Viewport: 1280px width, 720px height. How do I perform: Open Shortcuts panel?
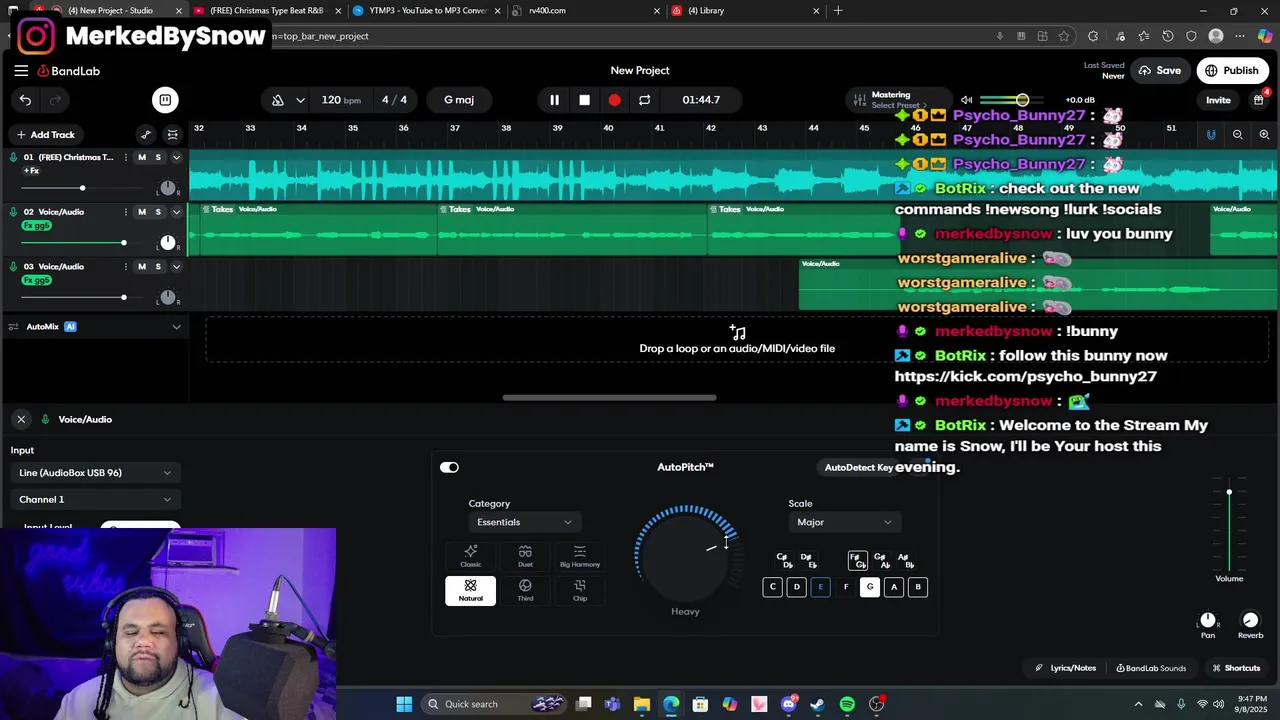point(1236,668)
